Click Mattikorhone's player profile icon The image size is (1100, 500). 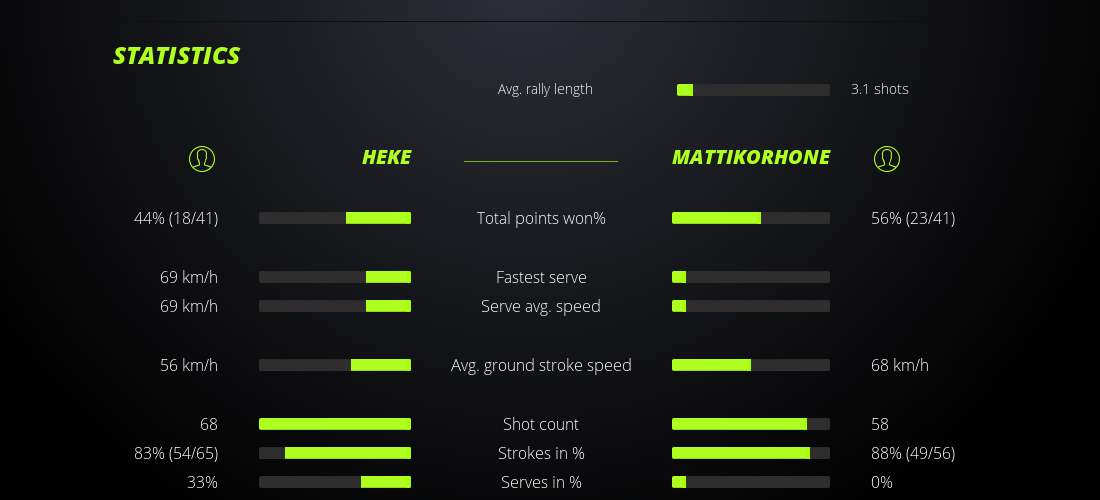[x=886, y=158]
